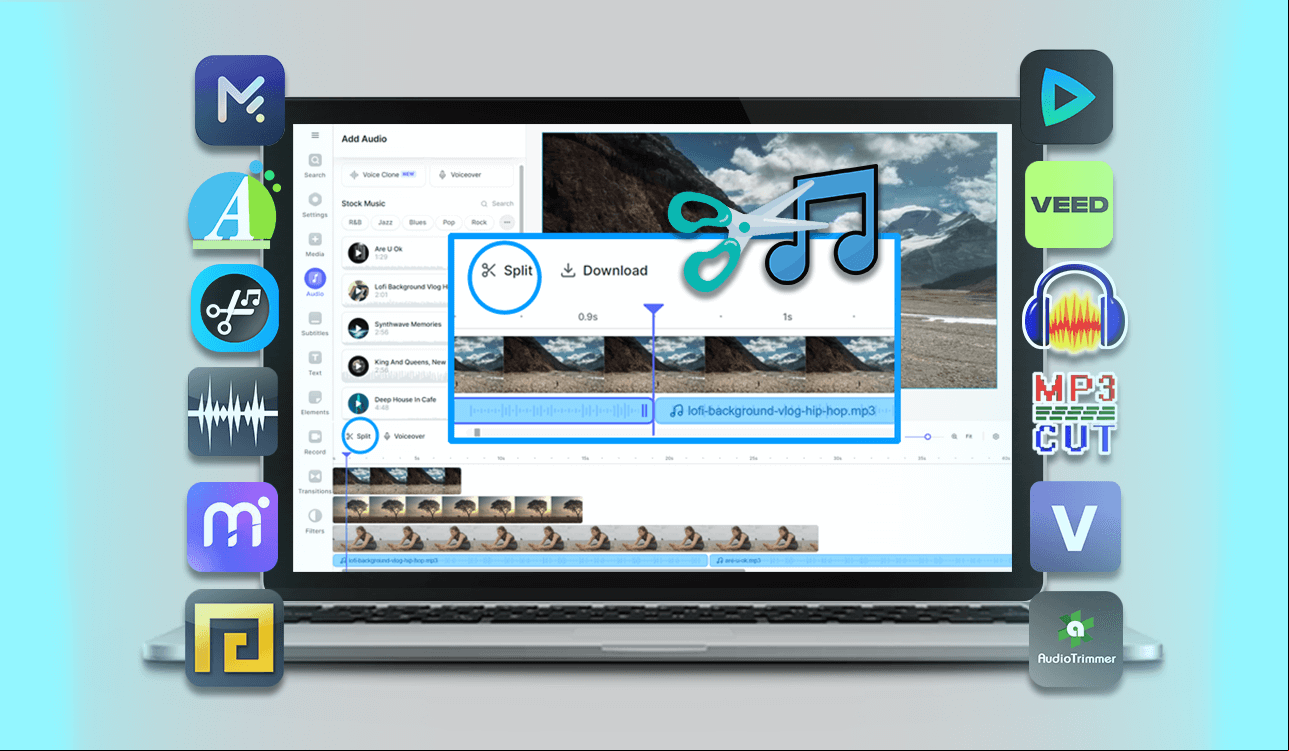This screenshot has width=1289, height=751.
Task: Click the small Split button beside Voiceover
Action: coord(360,436)
